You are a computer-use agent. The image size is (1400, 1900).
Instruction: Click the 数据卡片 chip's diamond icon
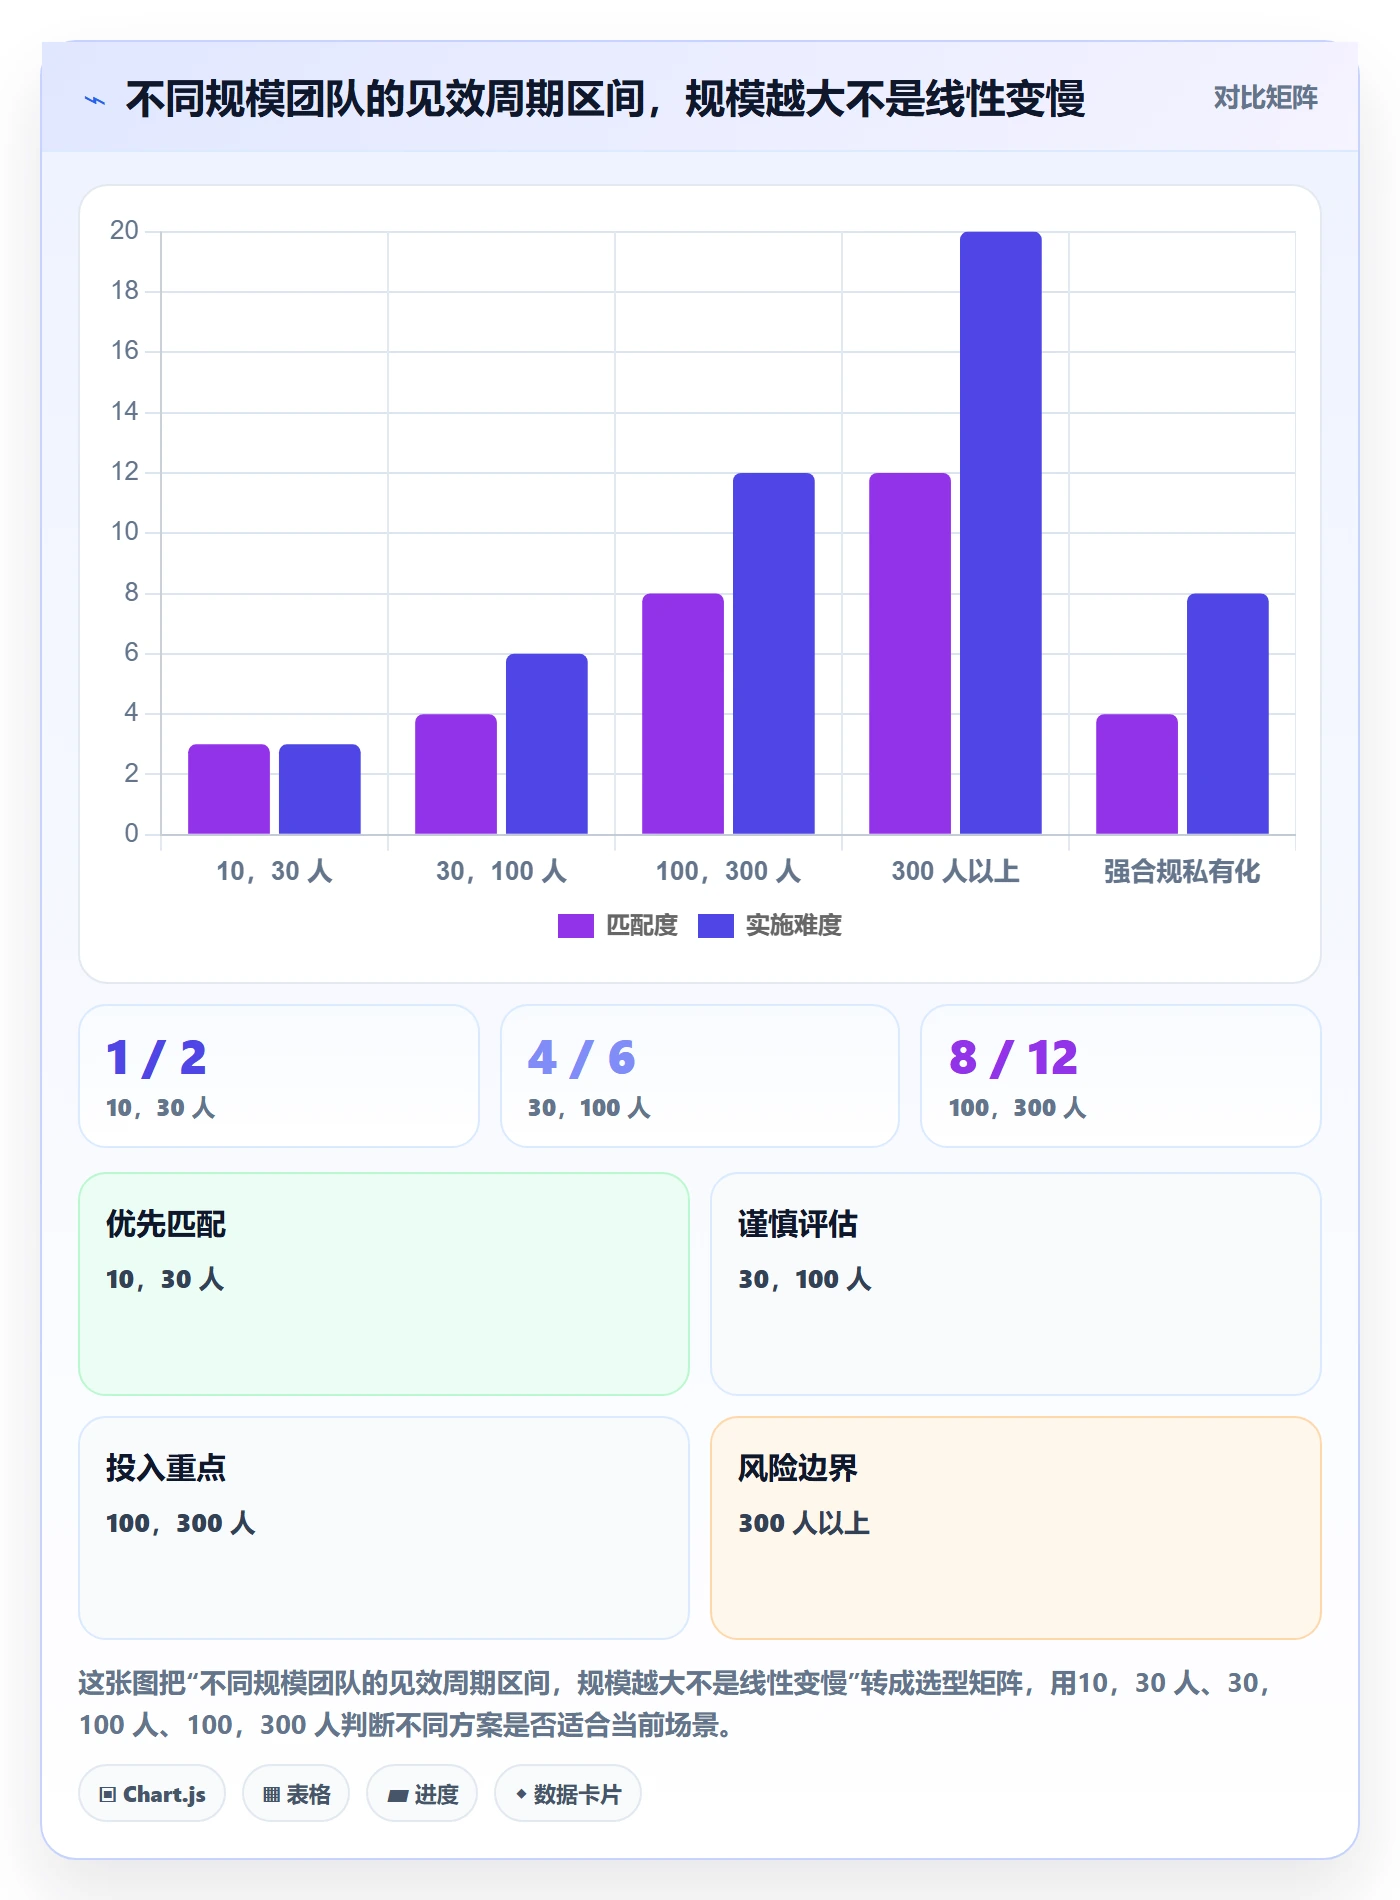click(x=521, y=1794)
